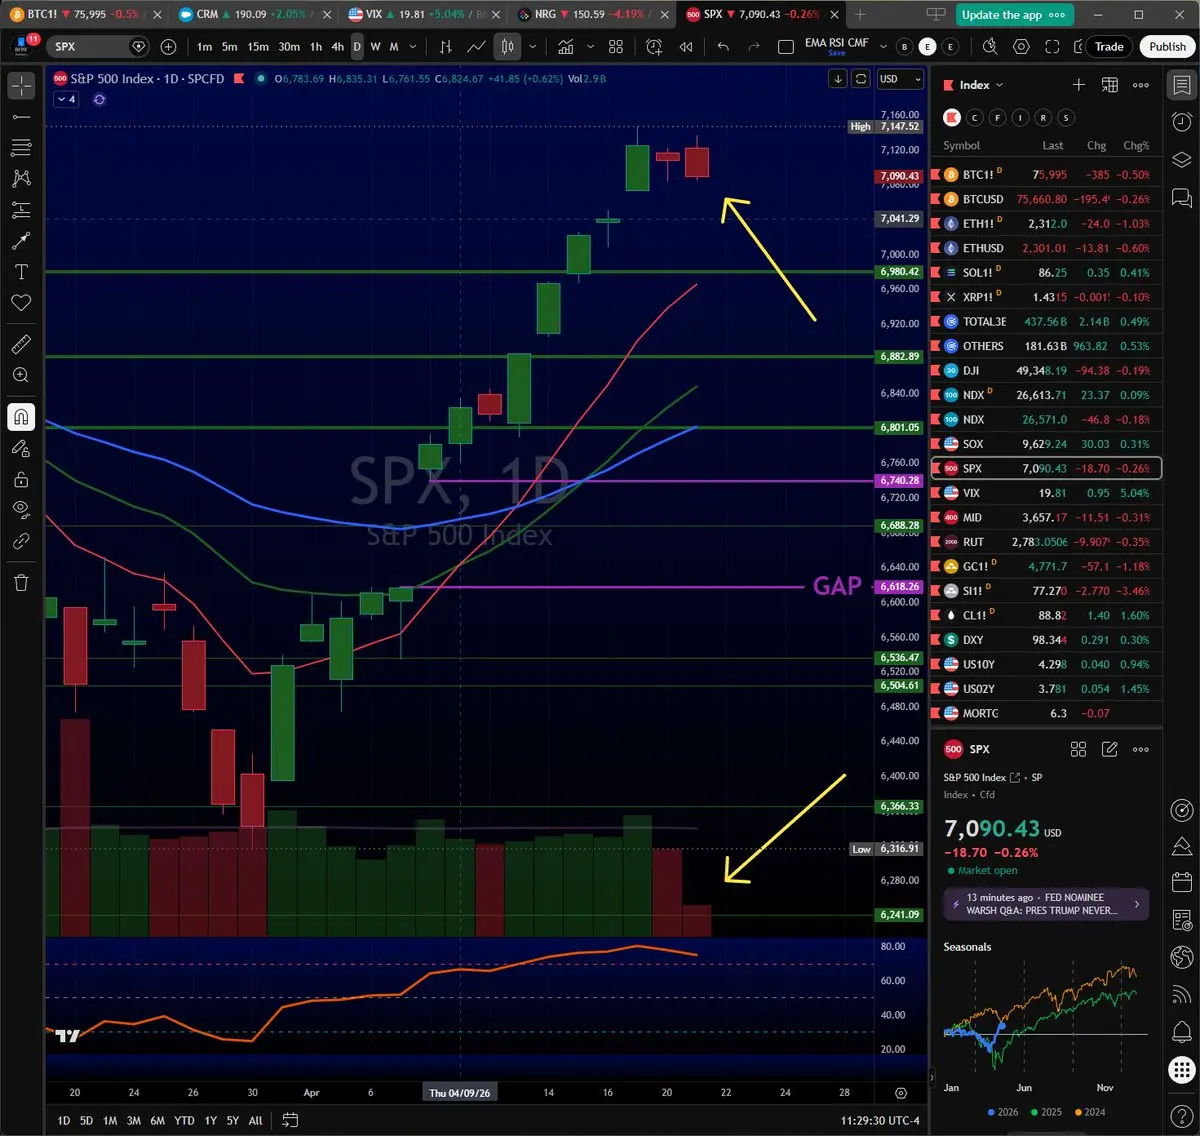Switch to the NRG tab

(x=592, y=15)
